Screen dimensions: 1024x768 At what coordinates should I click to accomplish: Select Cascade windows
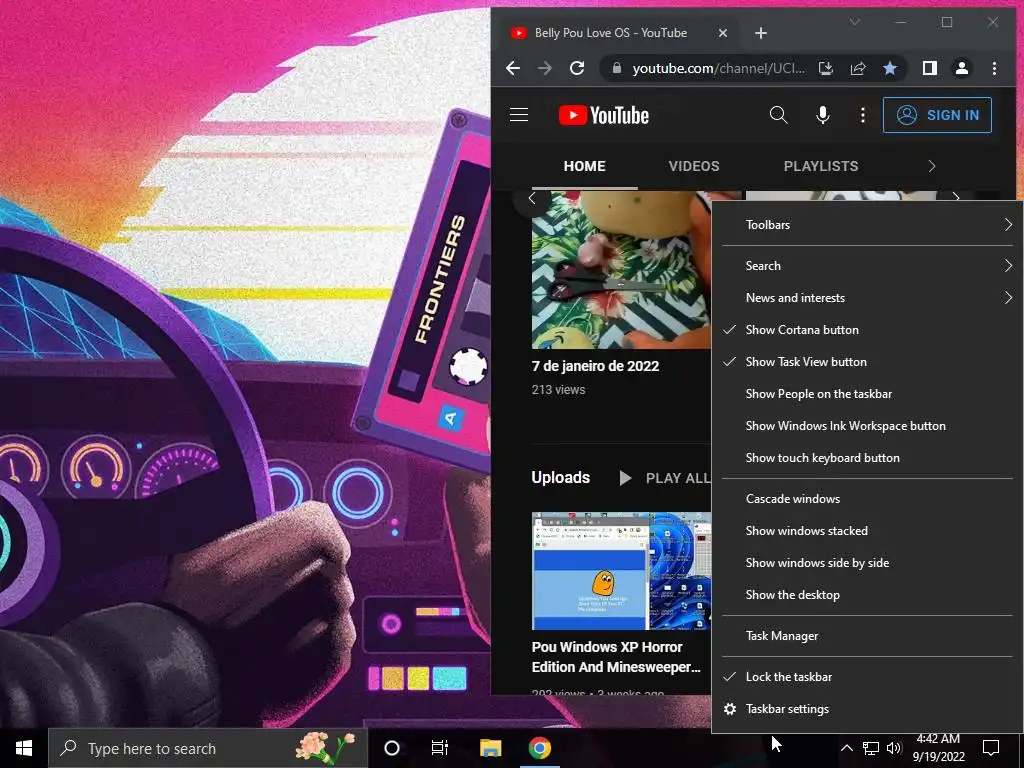866,499
